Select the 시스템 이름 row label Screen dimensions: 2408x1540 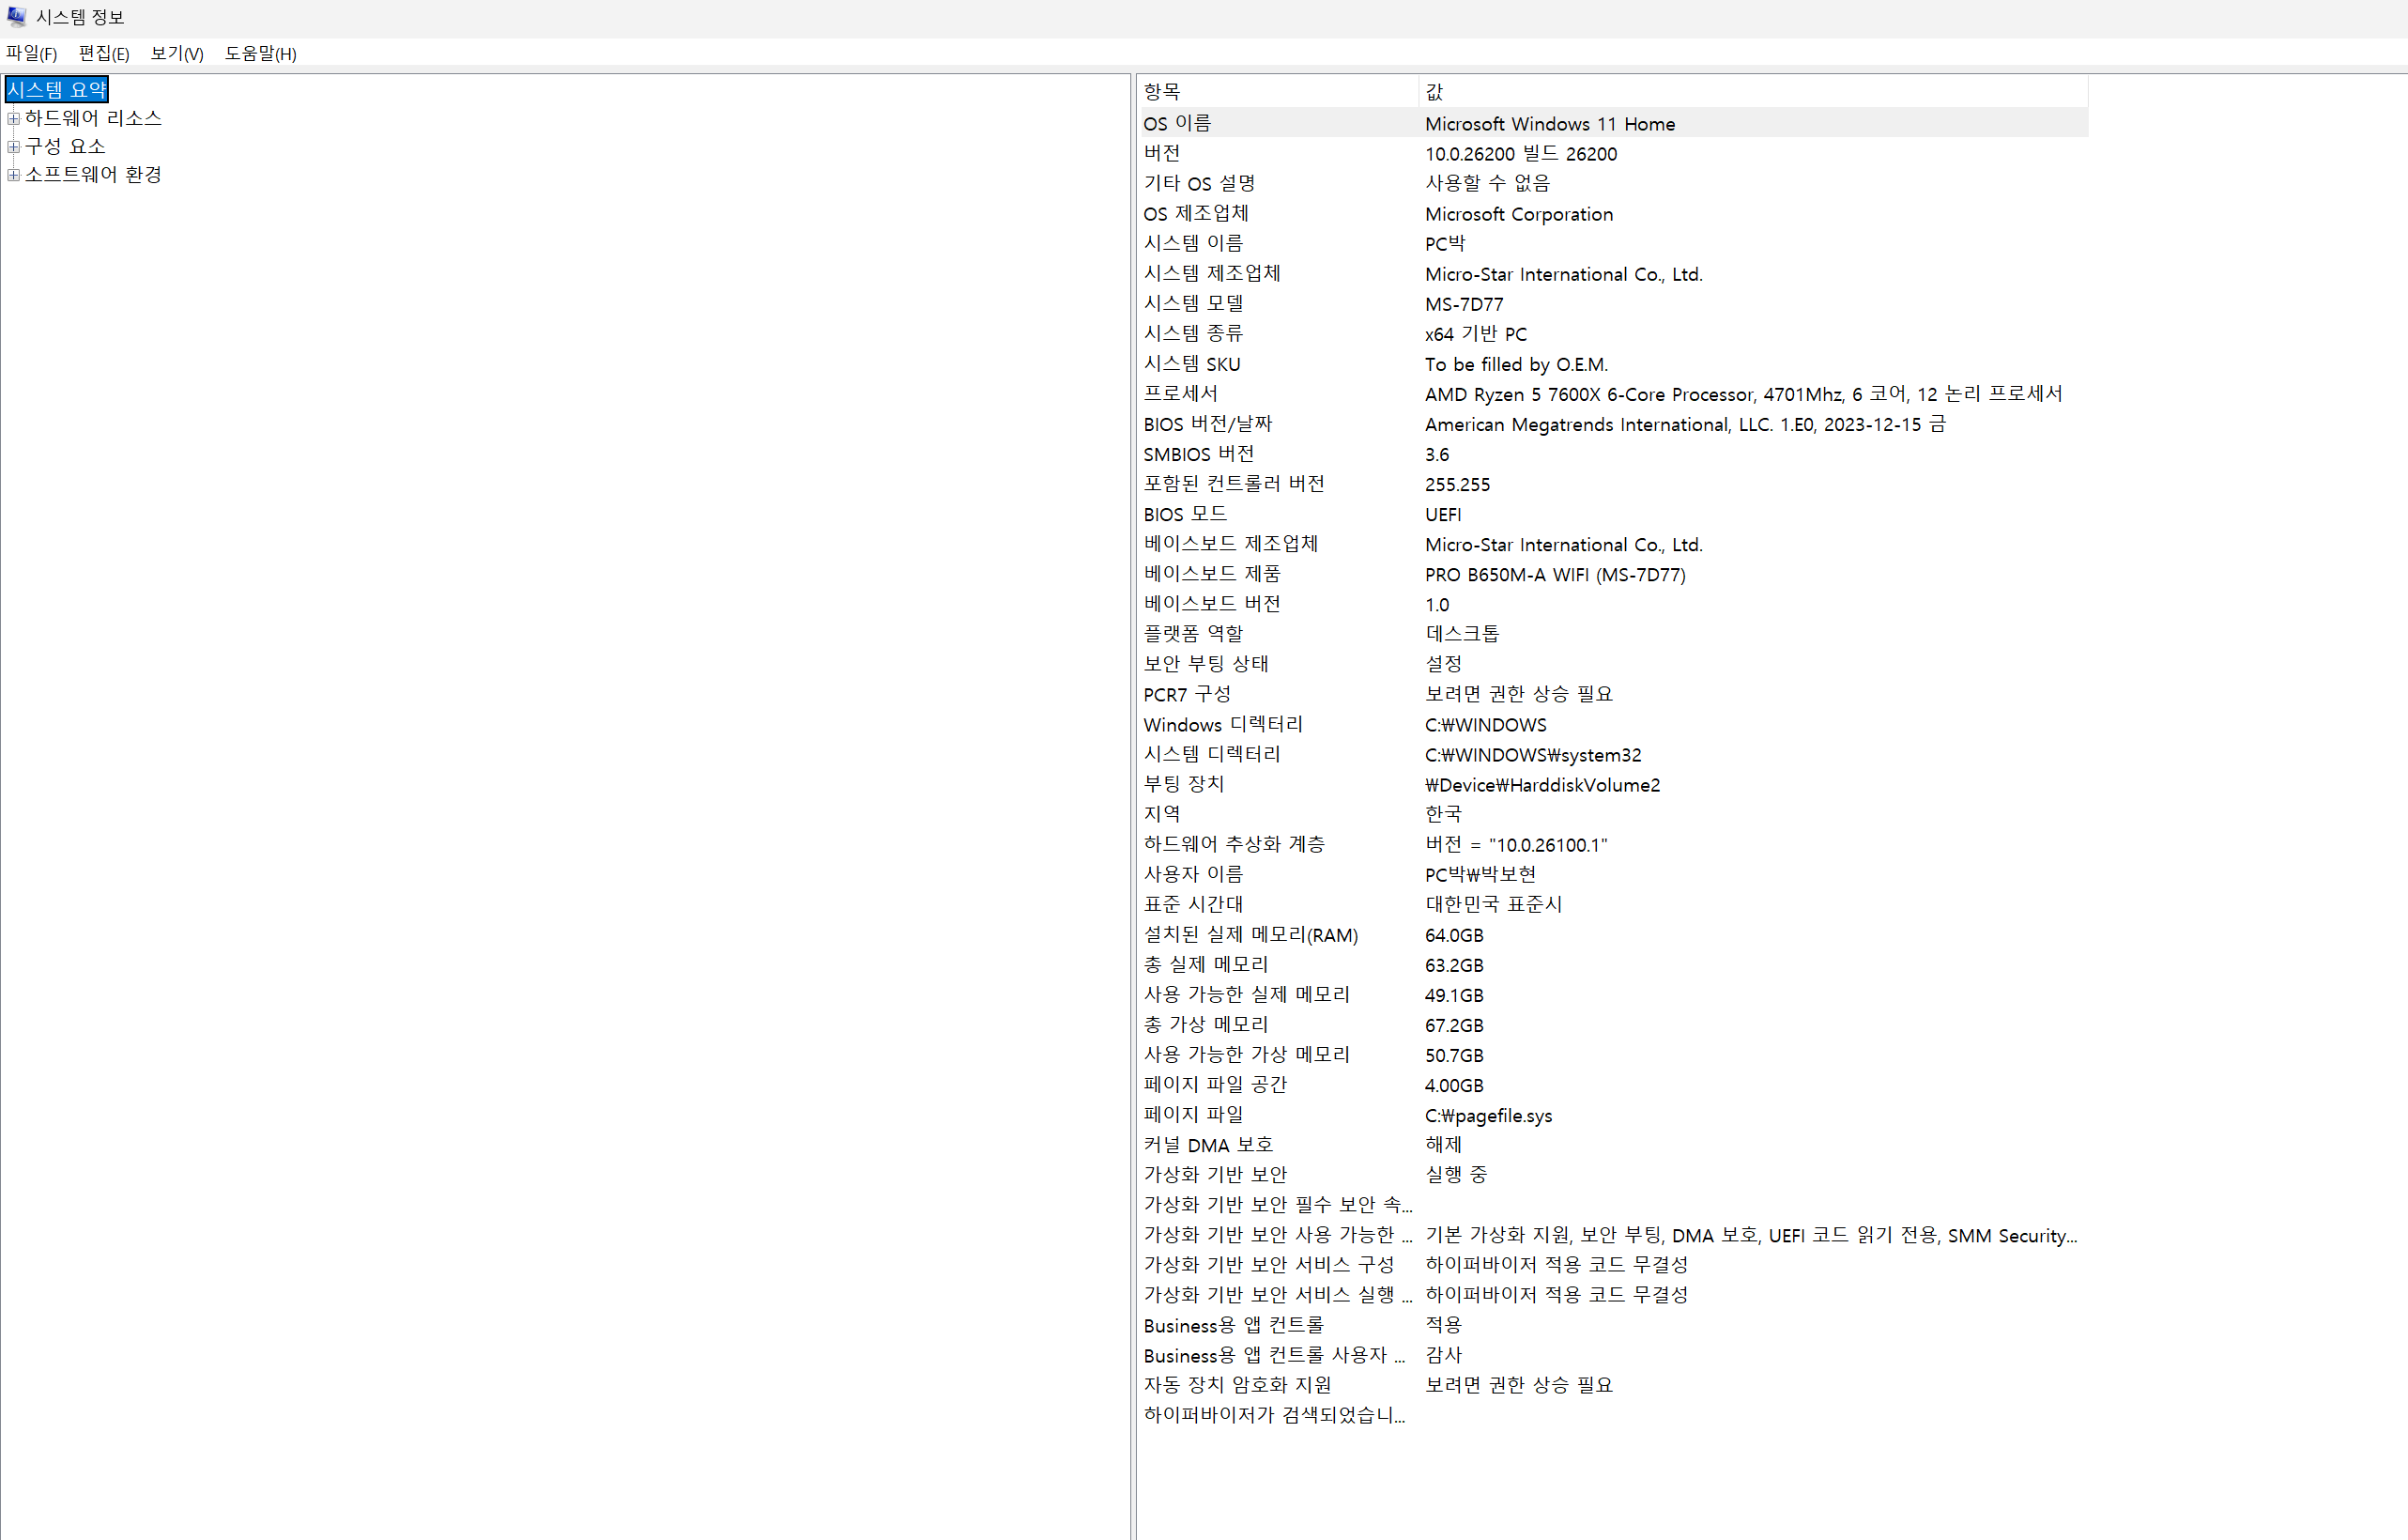[x=1193, y=243]
